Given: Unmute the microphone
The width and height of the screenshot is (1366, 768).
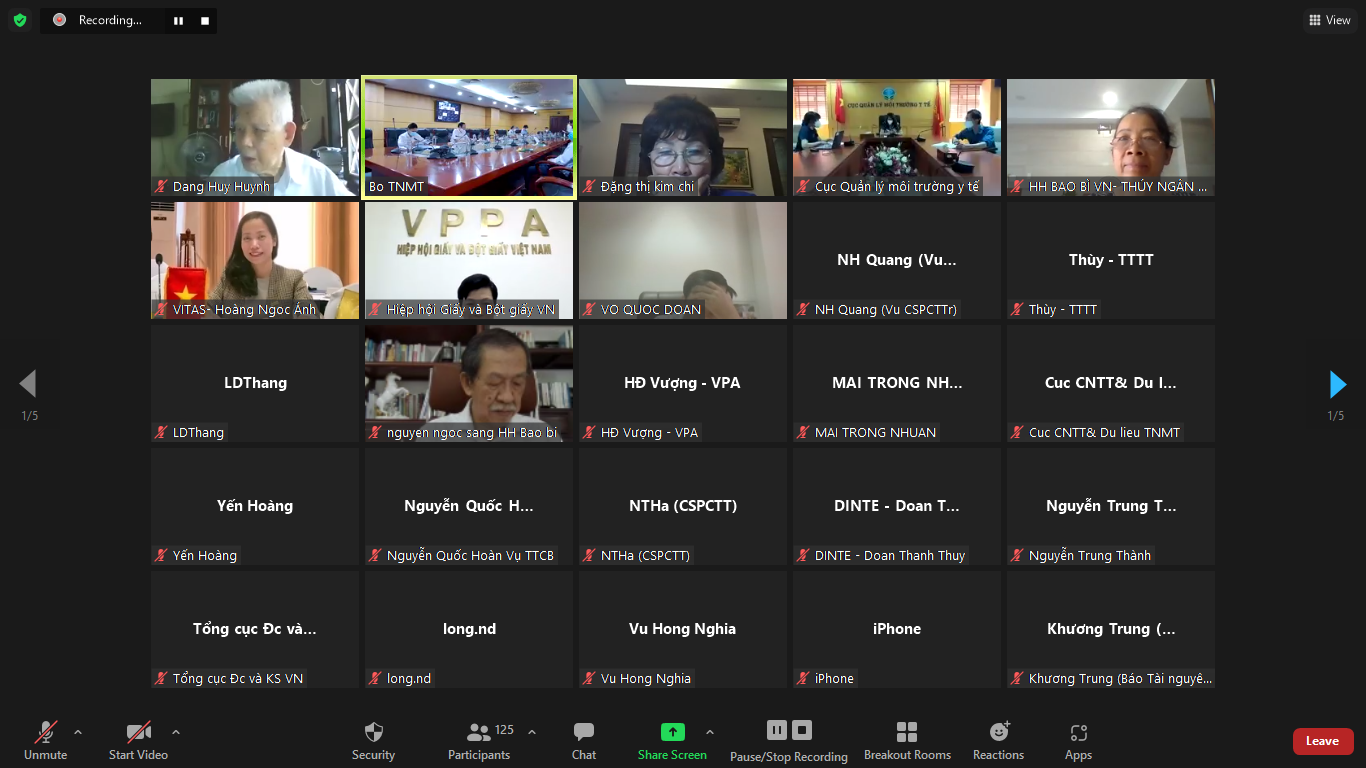Looking at the screenshot, I should (x=46, y=741).
